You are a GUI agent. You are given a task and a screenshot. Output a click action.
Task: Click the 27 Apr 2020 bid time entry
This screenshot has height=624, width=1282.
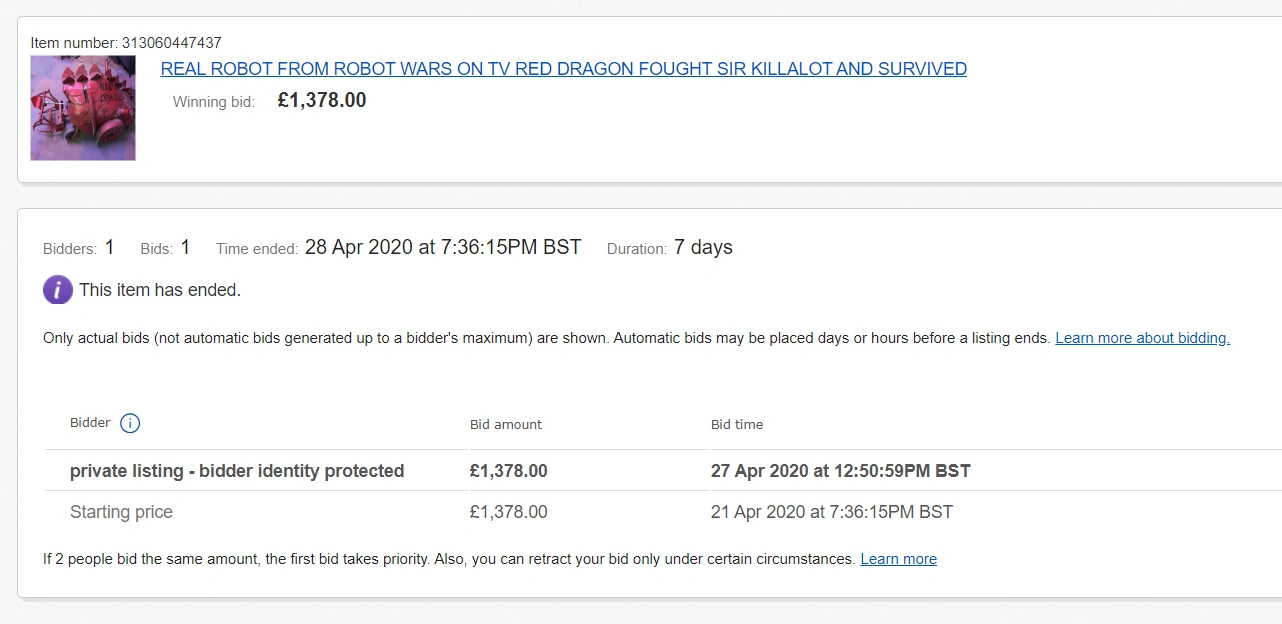coord(840,471)
